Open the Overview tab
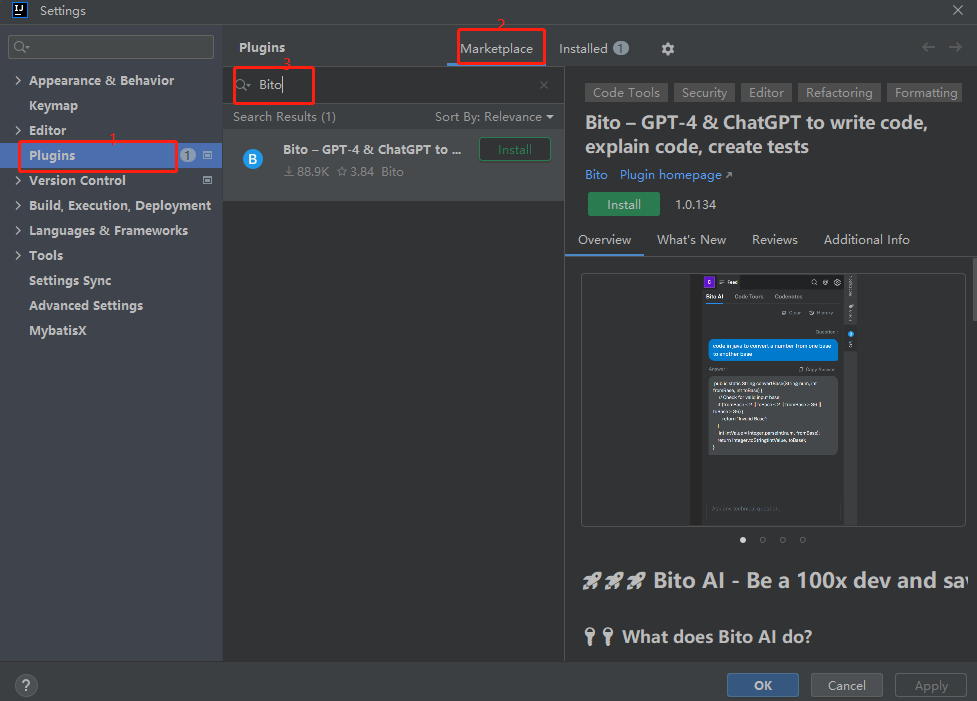 [604, 240]
